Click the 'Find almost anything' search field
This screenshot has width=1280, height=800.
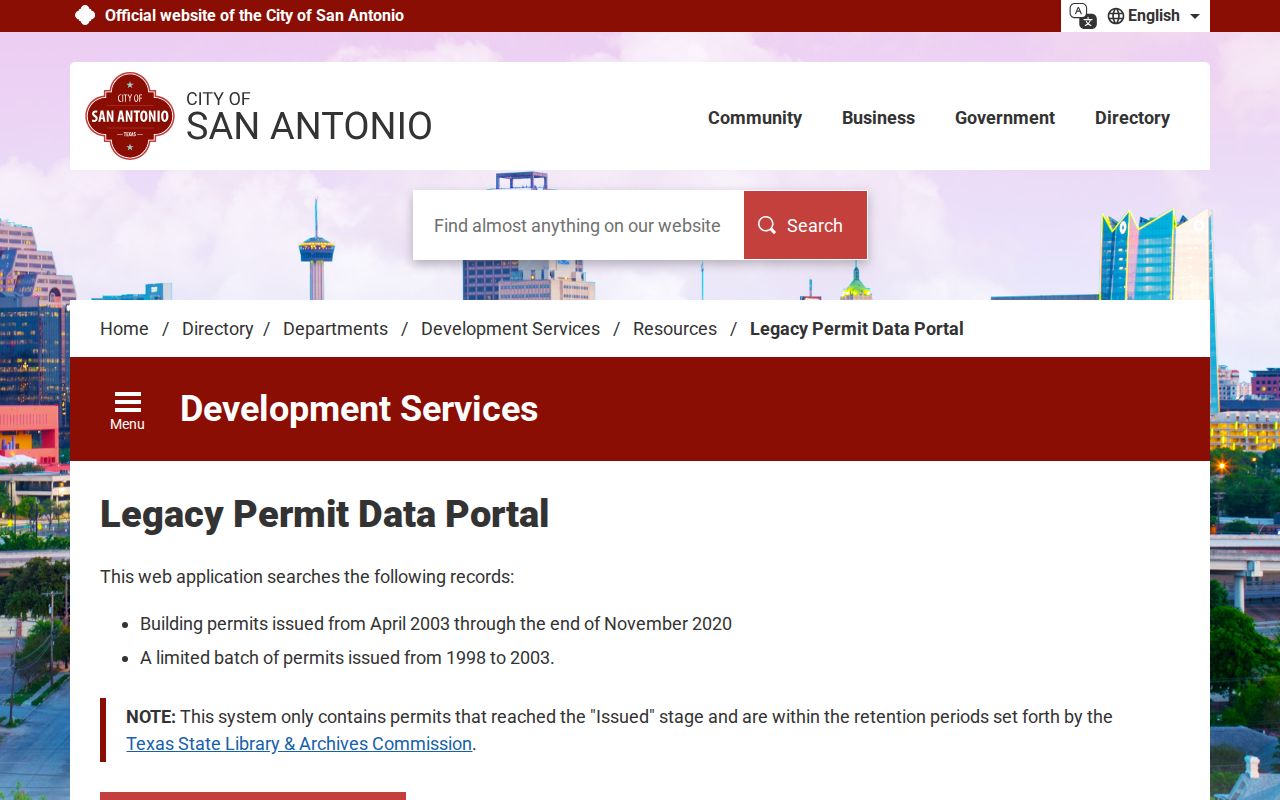coord(578,225)
